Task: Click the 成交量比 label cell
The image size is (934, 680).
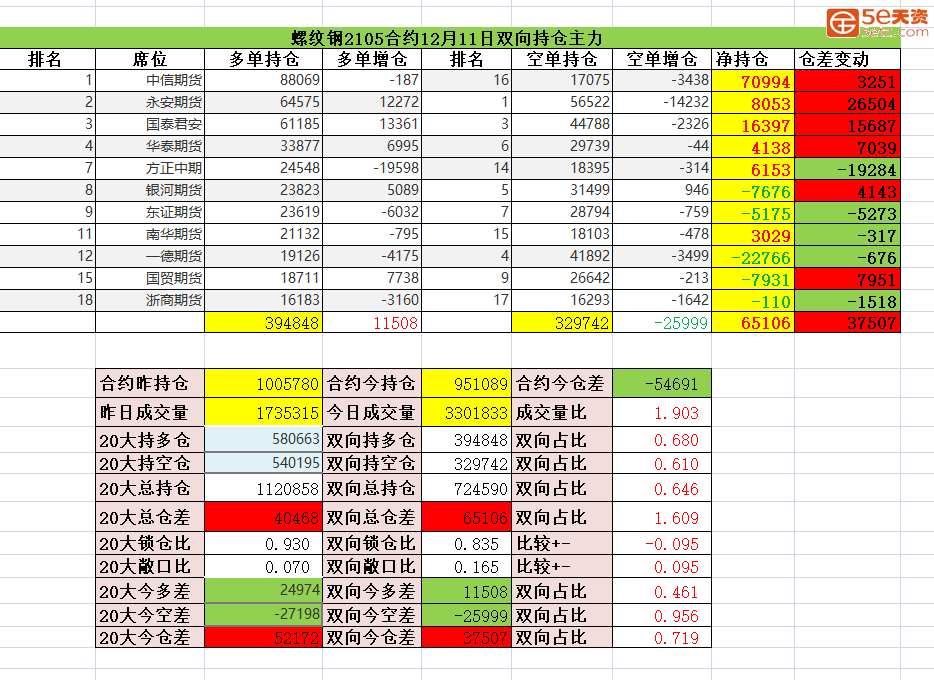Action: 562,412
